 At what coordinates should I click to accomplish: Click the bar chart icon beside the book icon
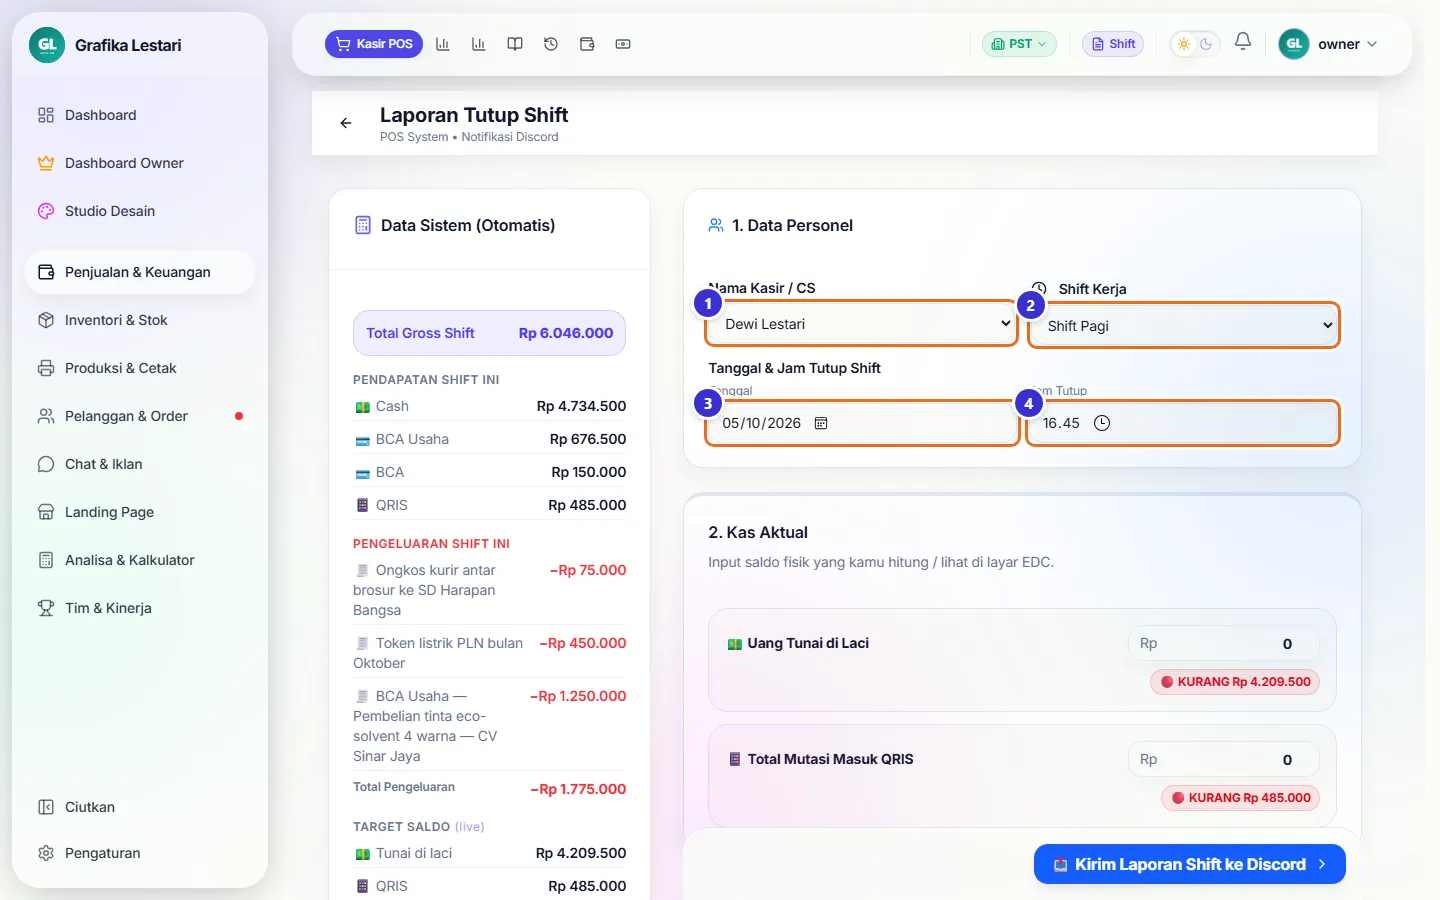pyautogui.click(x=479, y=44)
